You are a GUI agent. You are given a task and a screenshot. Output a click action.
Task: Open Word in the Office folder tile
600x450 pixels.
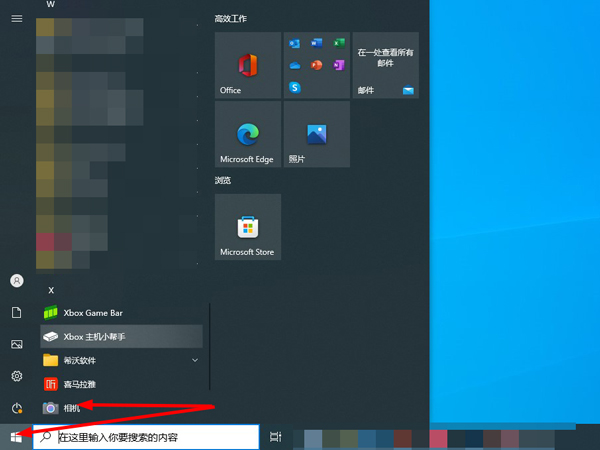(316, 43)
